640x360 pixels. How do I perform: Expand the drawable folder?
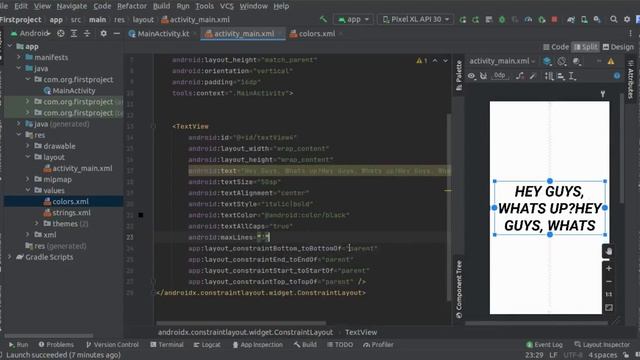pyautogui.click(x=28, y=146)
